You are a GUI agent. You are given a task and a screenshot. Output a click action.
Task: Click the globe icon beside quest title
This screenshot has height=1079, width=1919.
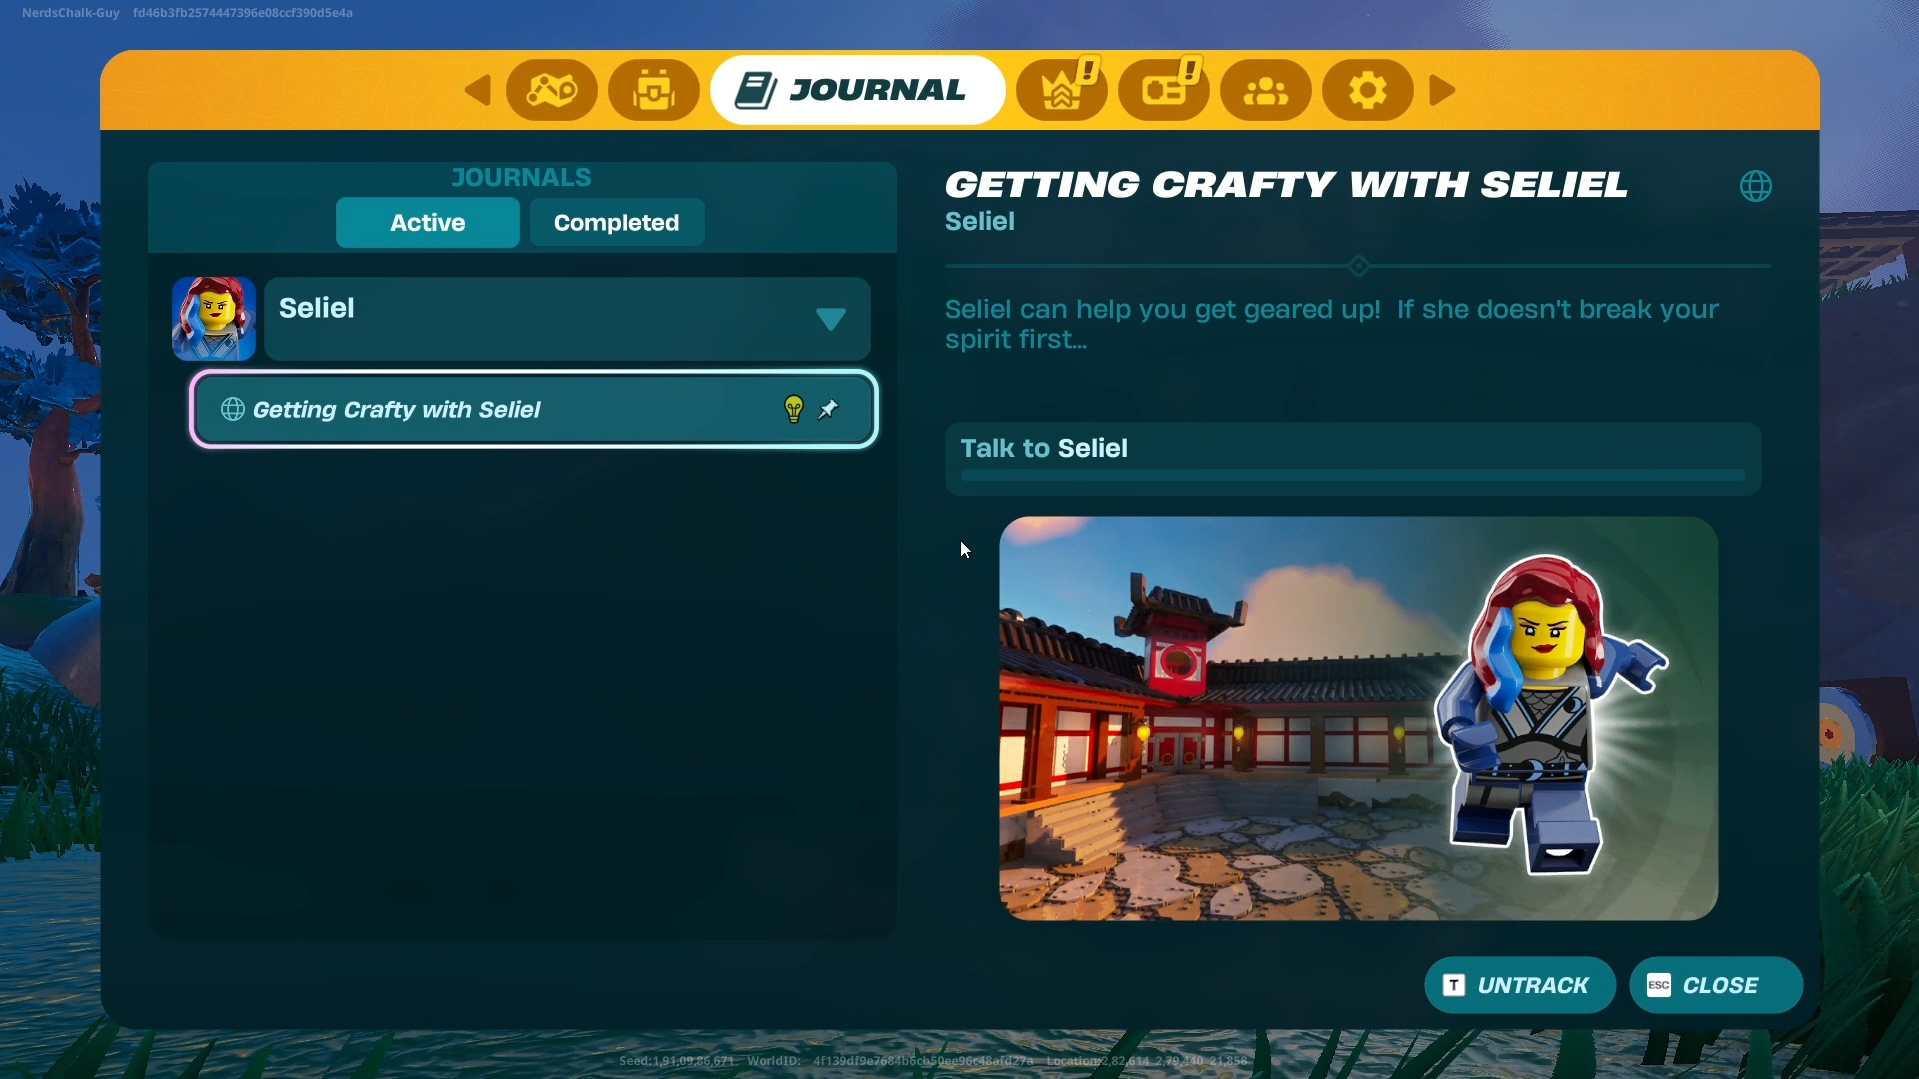1755,186
